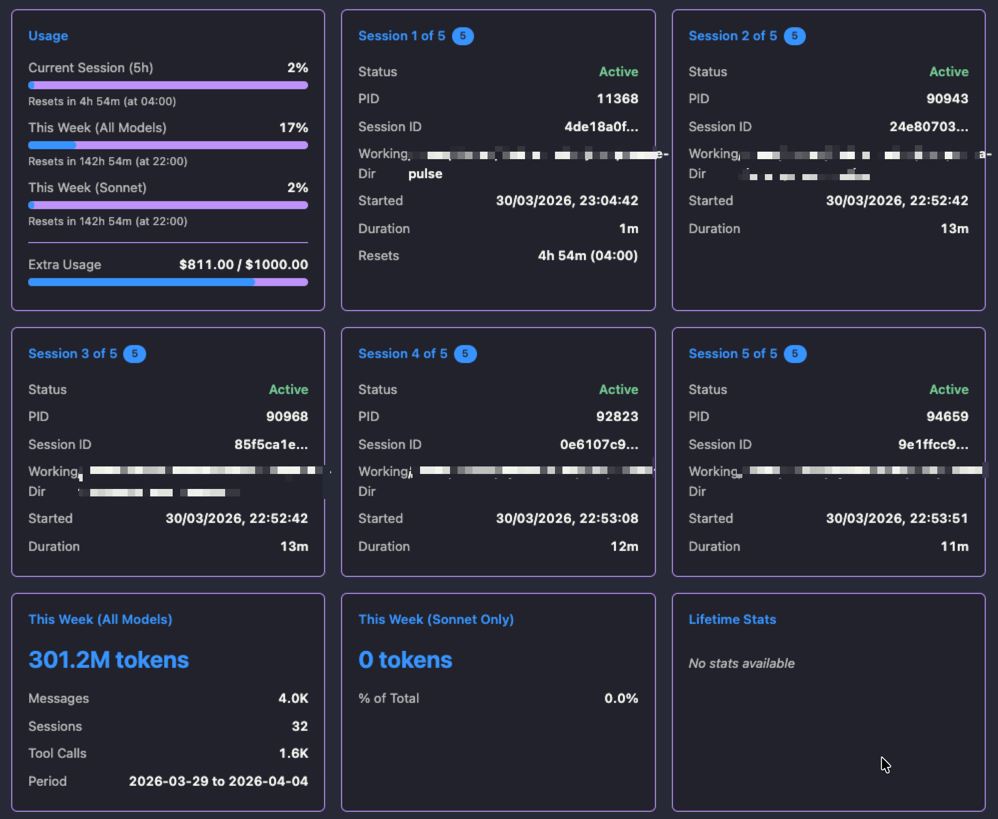Select the Session 1 of 5 heading
This screenshot has height=819, width=998.
tap(402, 36)
